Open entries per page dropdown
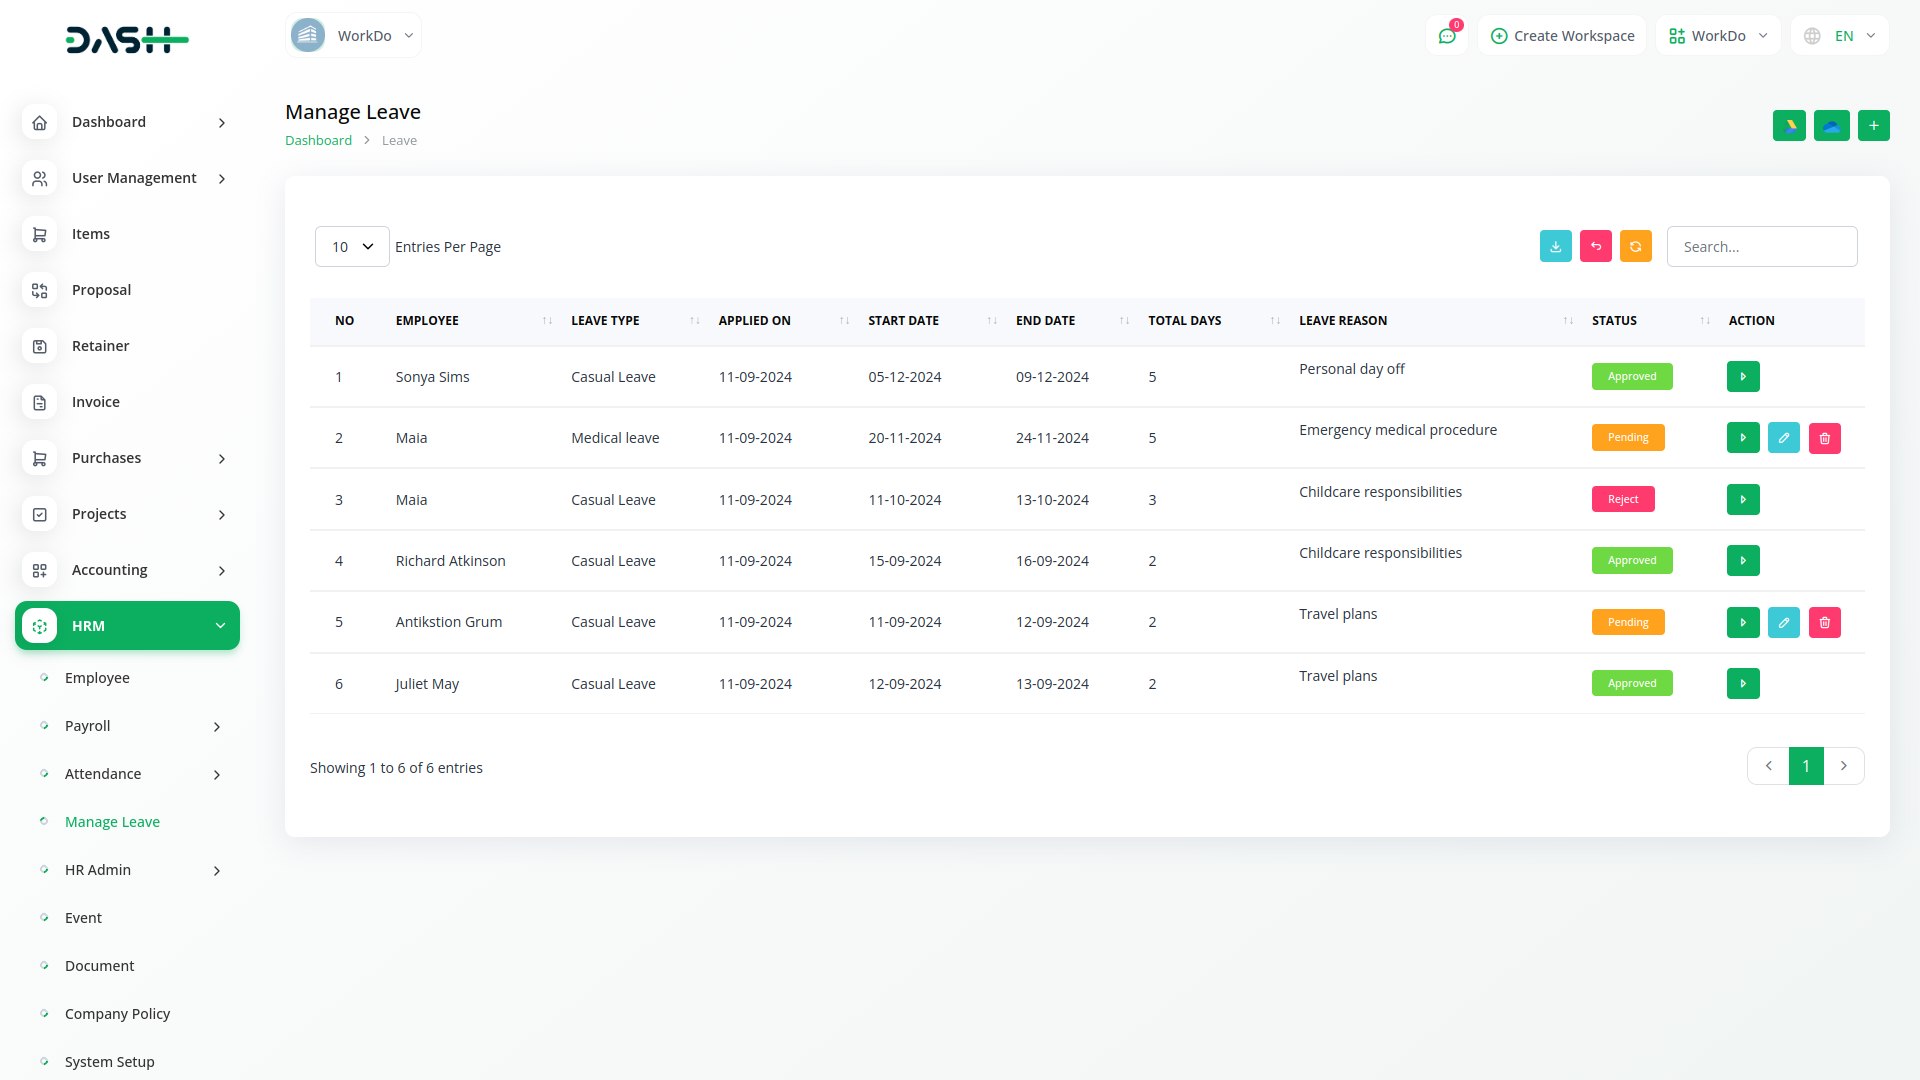Viewport: 1920px width, 1080px height. tap(352, 247)
